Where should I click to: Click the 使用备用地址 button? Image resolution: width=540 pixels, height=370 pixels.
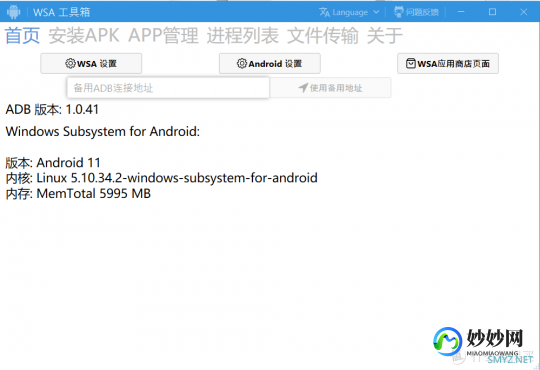(x=330, y=88)
